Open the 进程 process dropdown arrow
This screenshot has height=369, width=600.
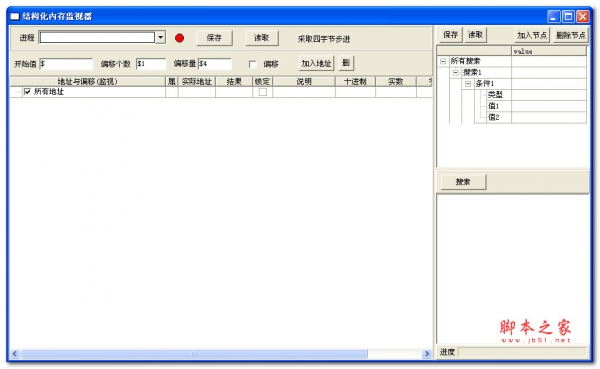(x=161, y=38)
